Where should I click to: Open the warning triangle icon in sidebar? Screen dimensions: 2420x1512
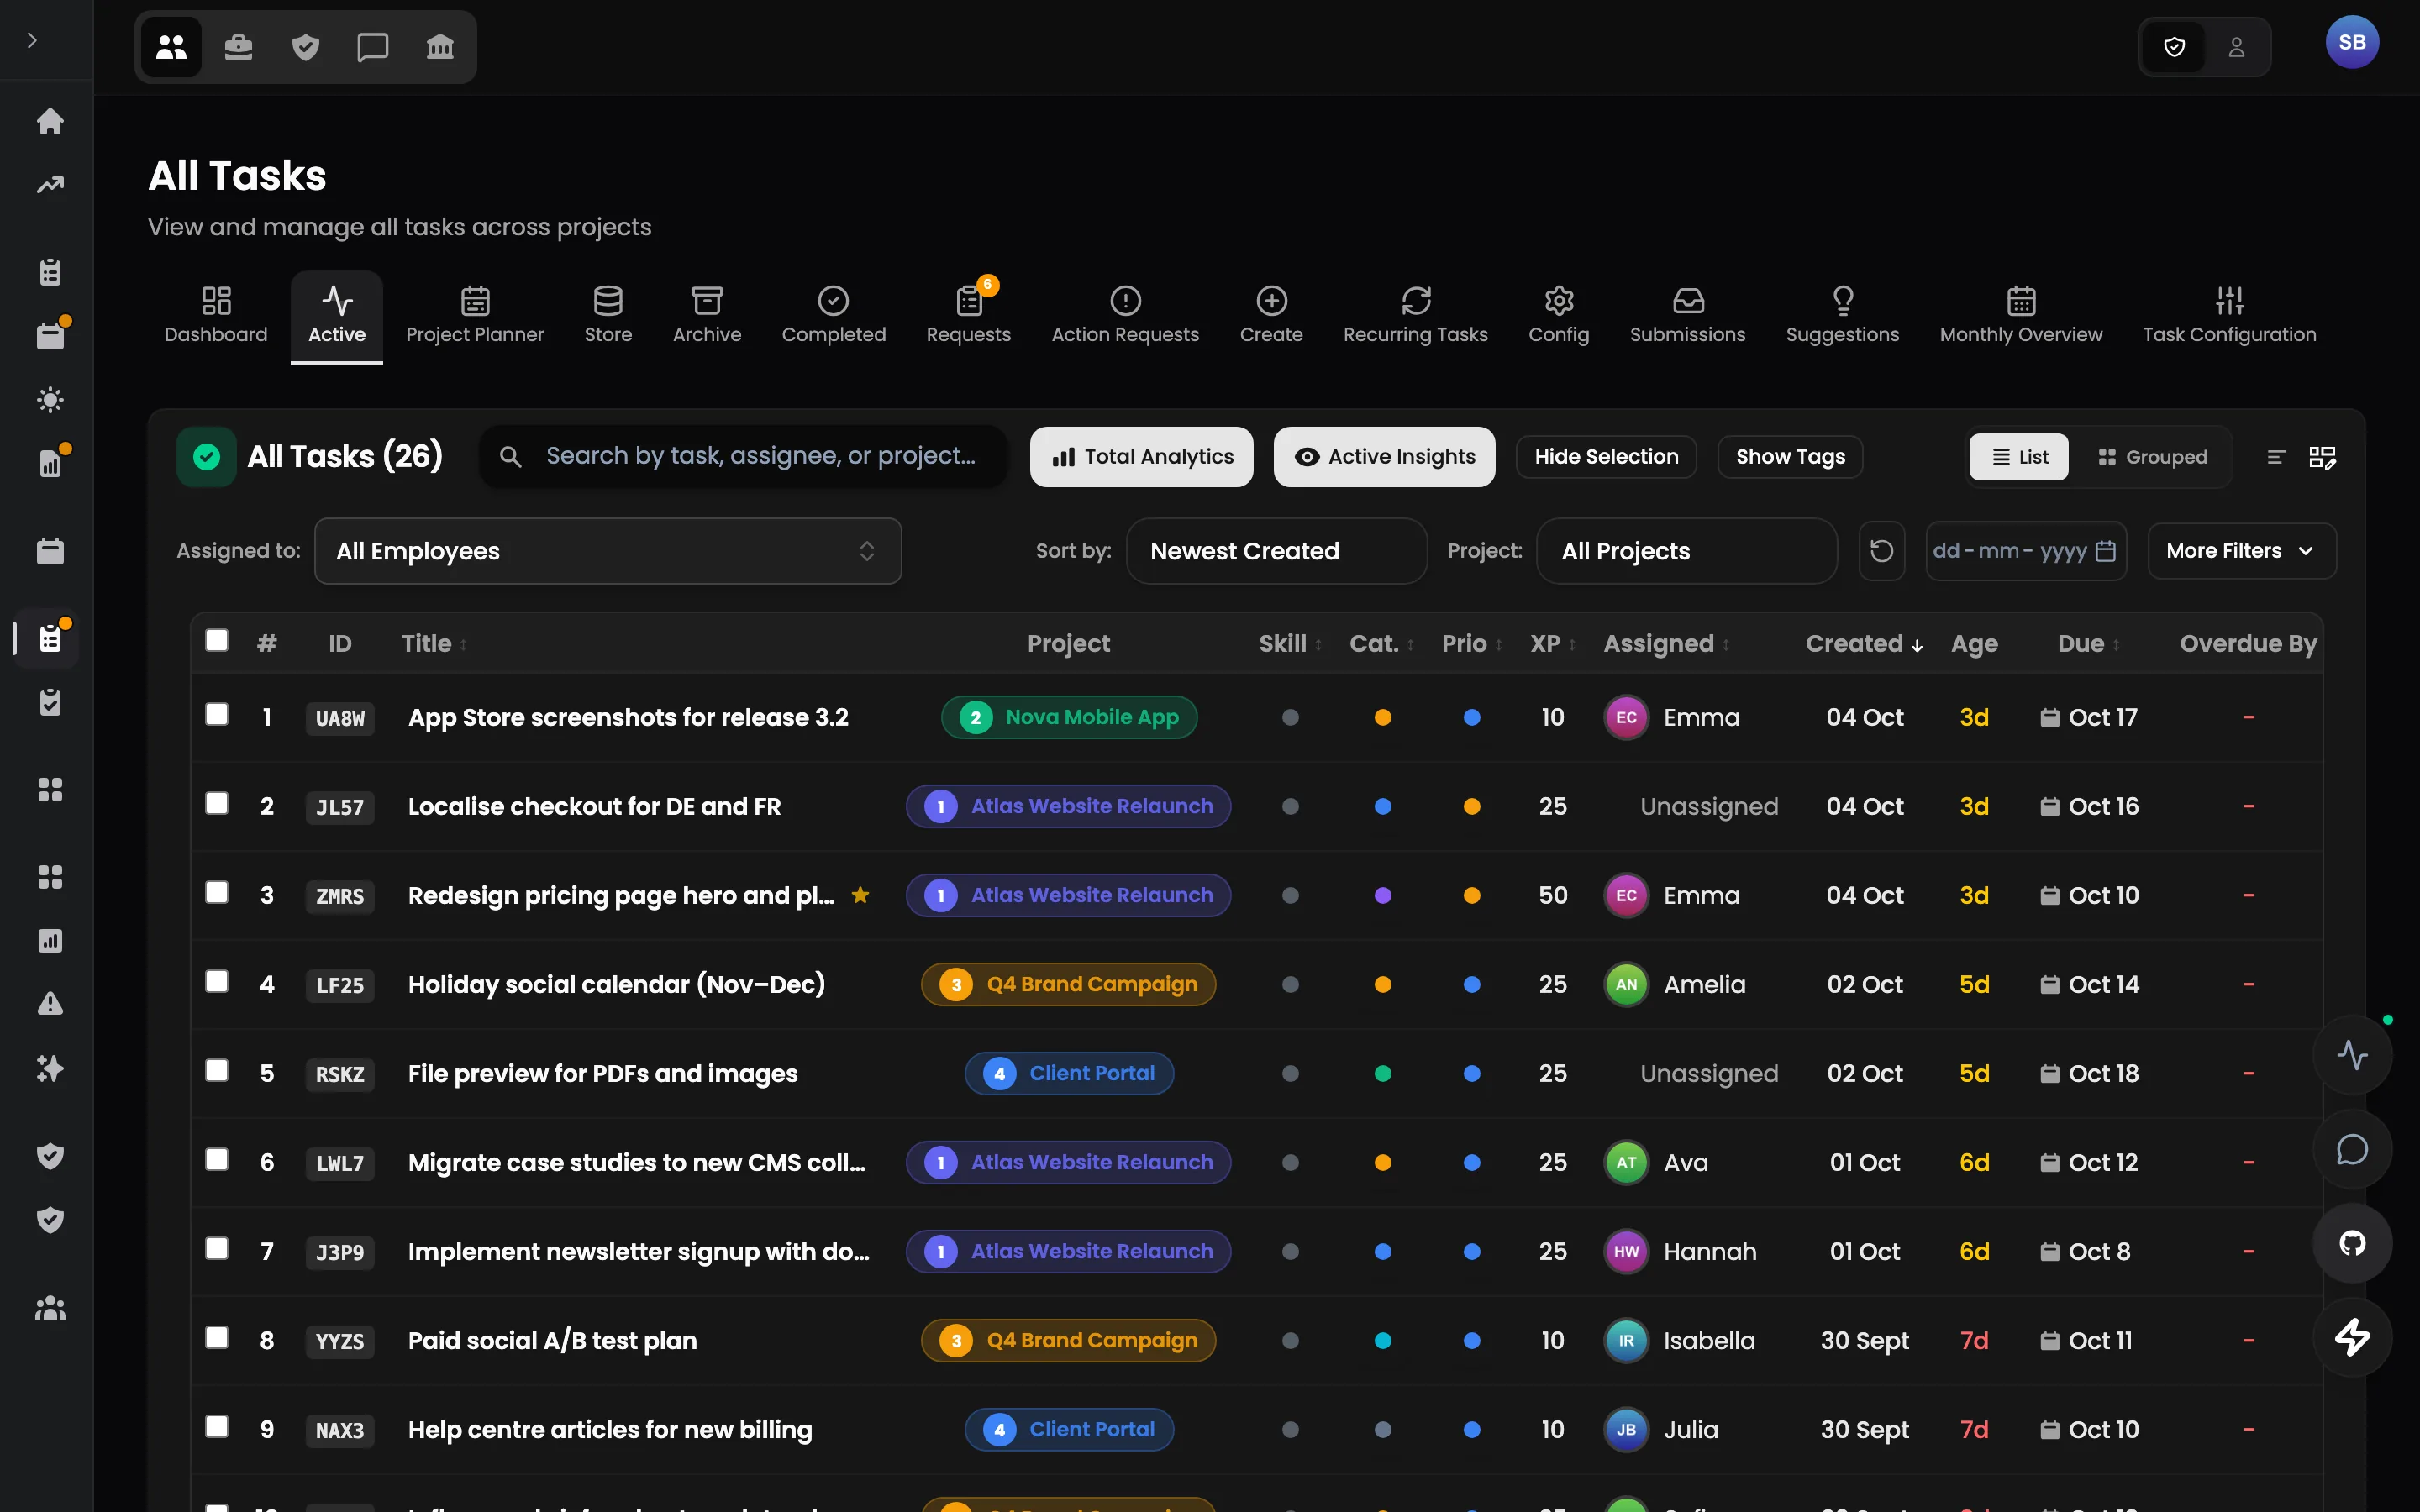[x=50, y=1004]
